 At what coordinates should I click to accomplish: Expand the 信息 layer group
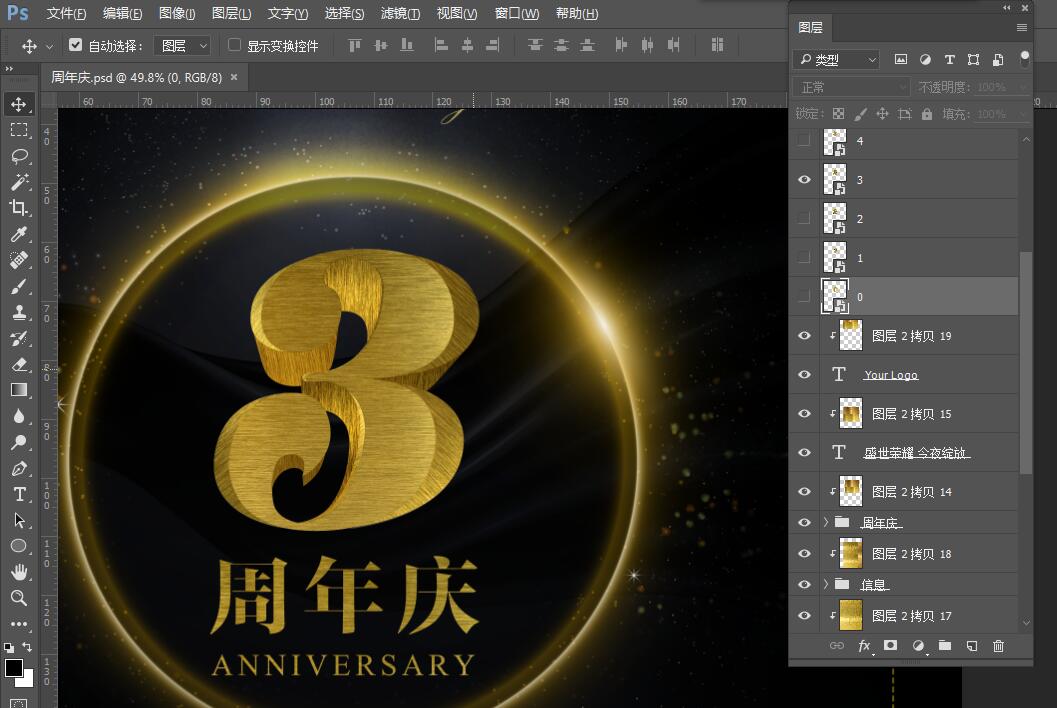click(x=826, y=584)
